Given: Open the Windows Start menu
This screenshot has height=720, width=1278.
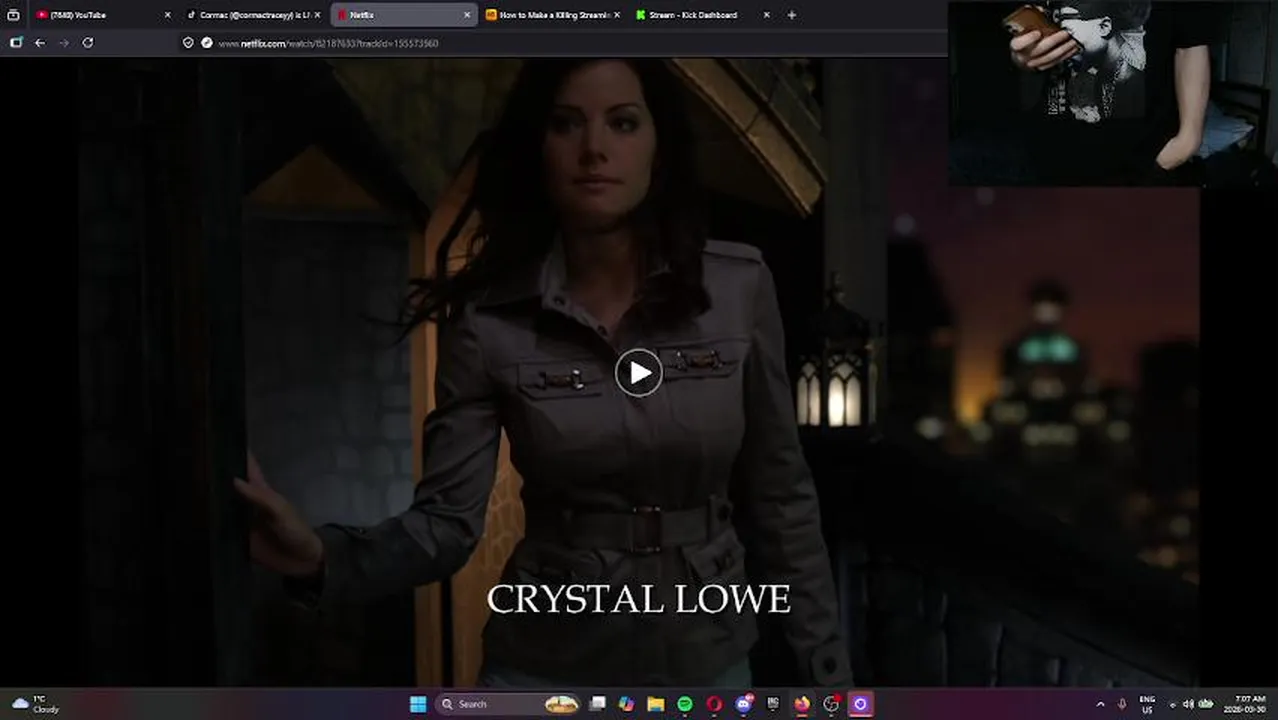Looking at the screenshot, I should (418, 704).
